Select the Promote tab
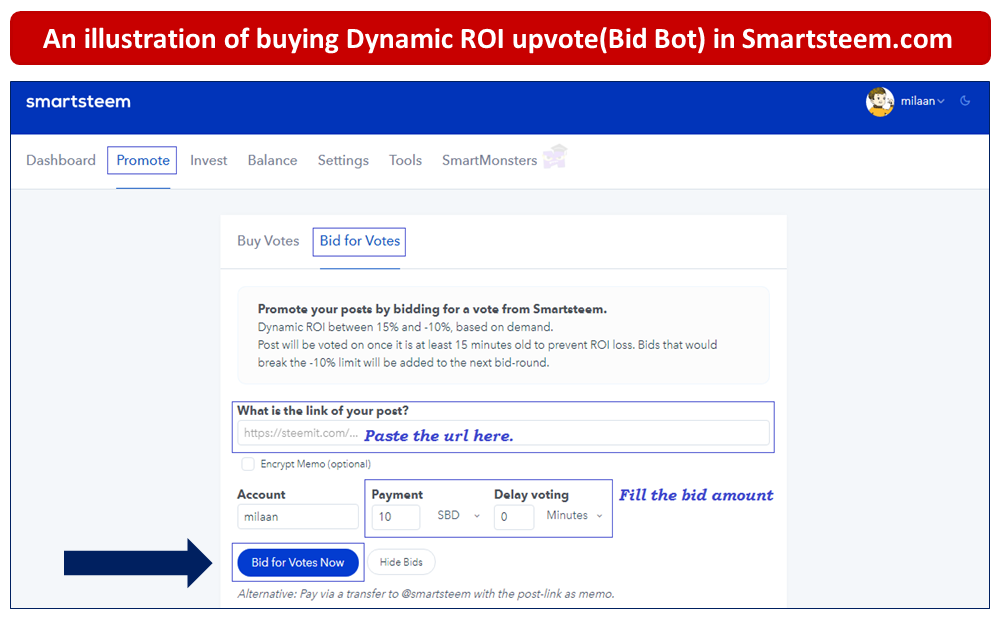The image size is (1001, 617). (142, 160)
